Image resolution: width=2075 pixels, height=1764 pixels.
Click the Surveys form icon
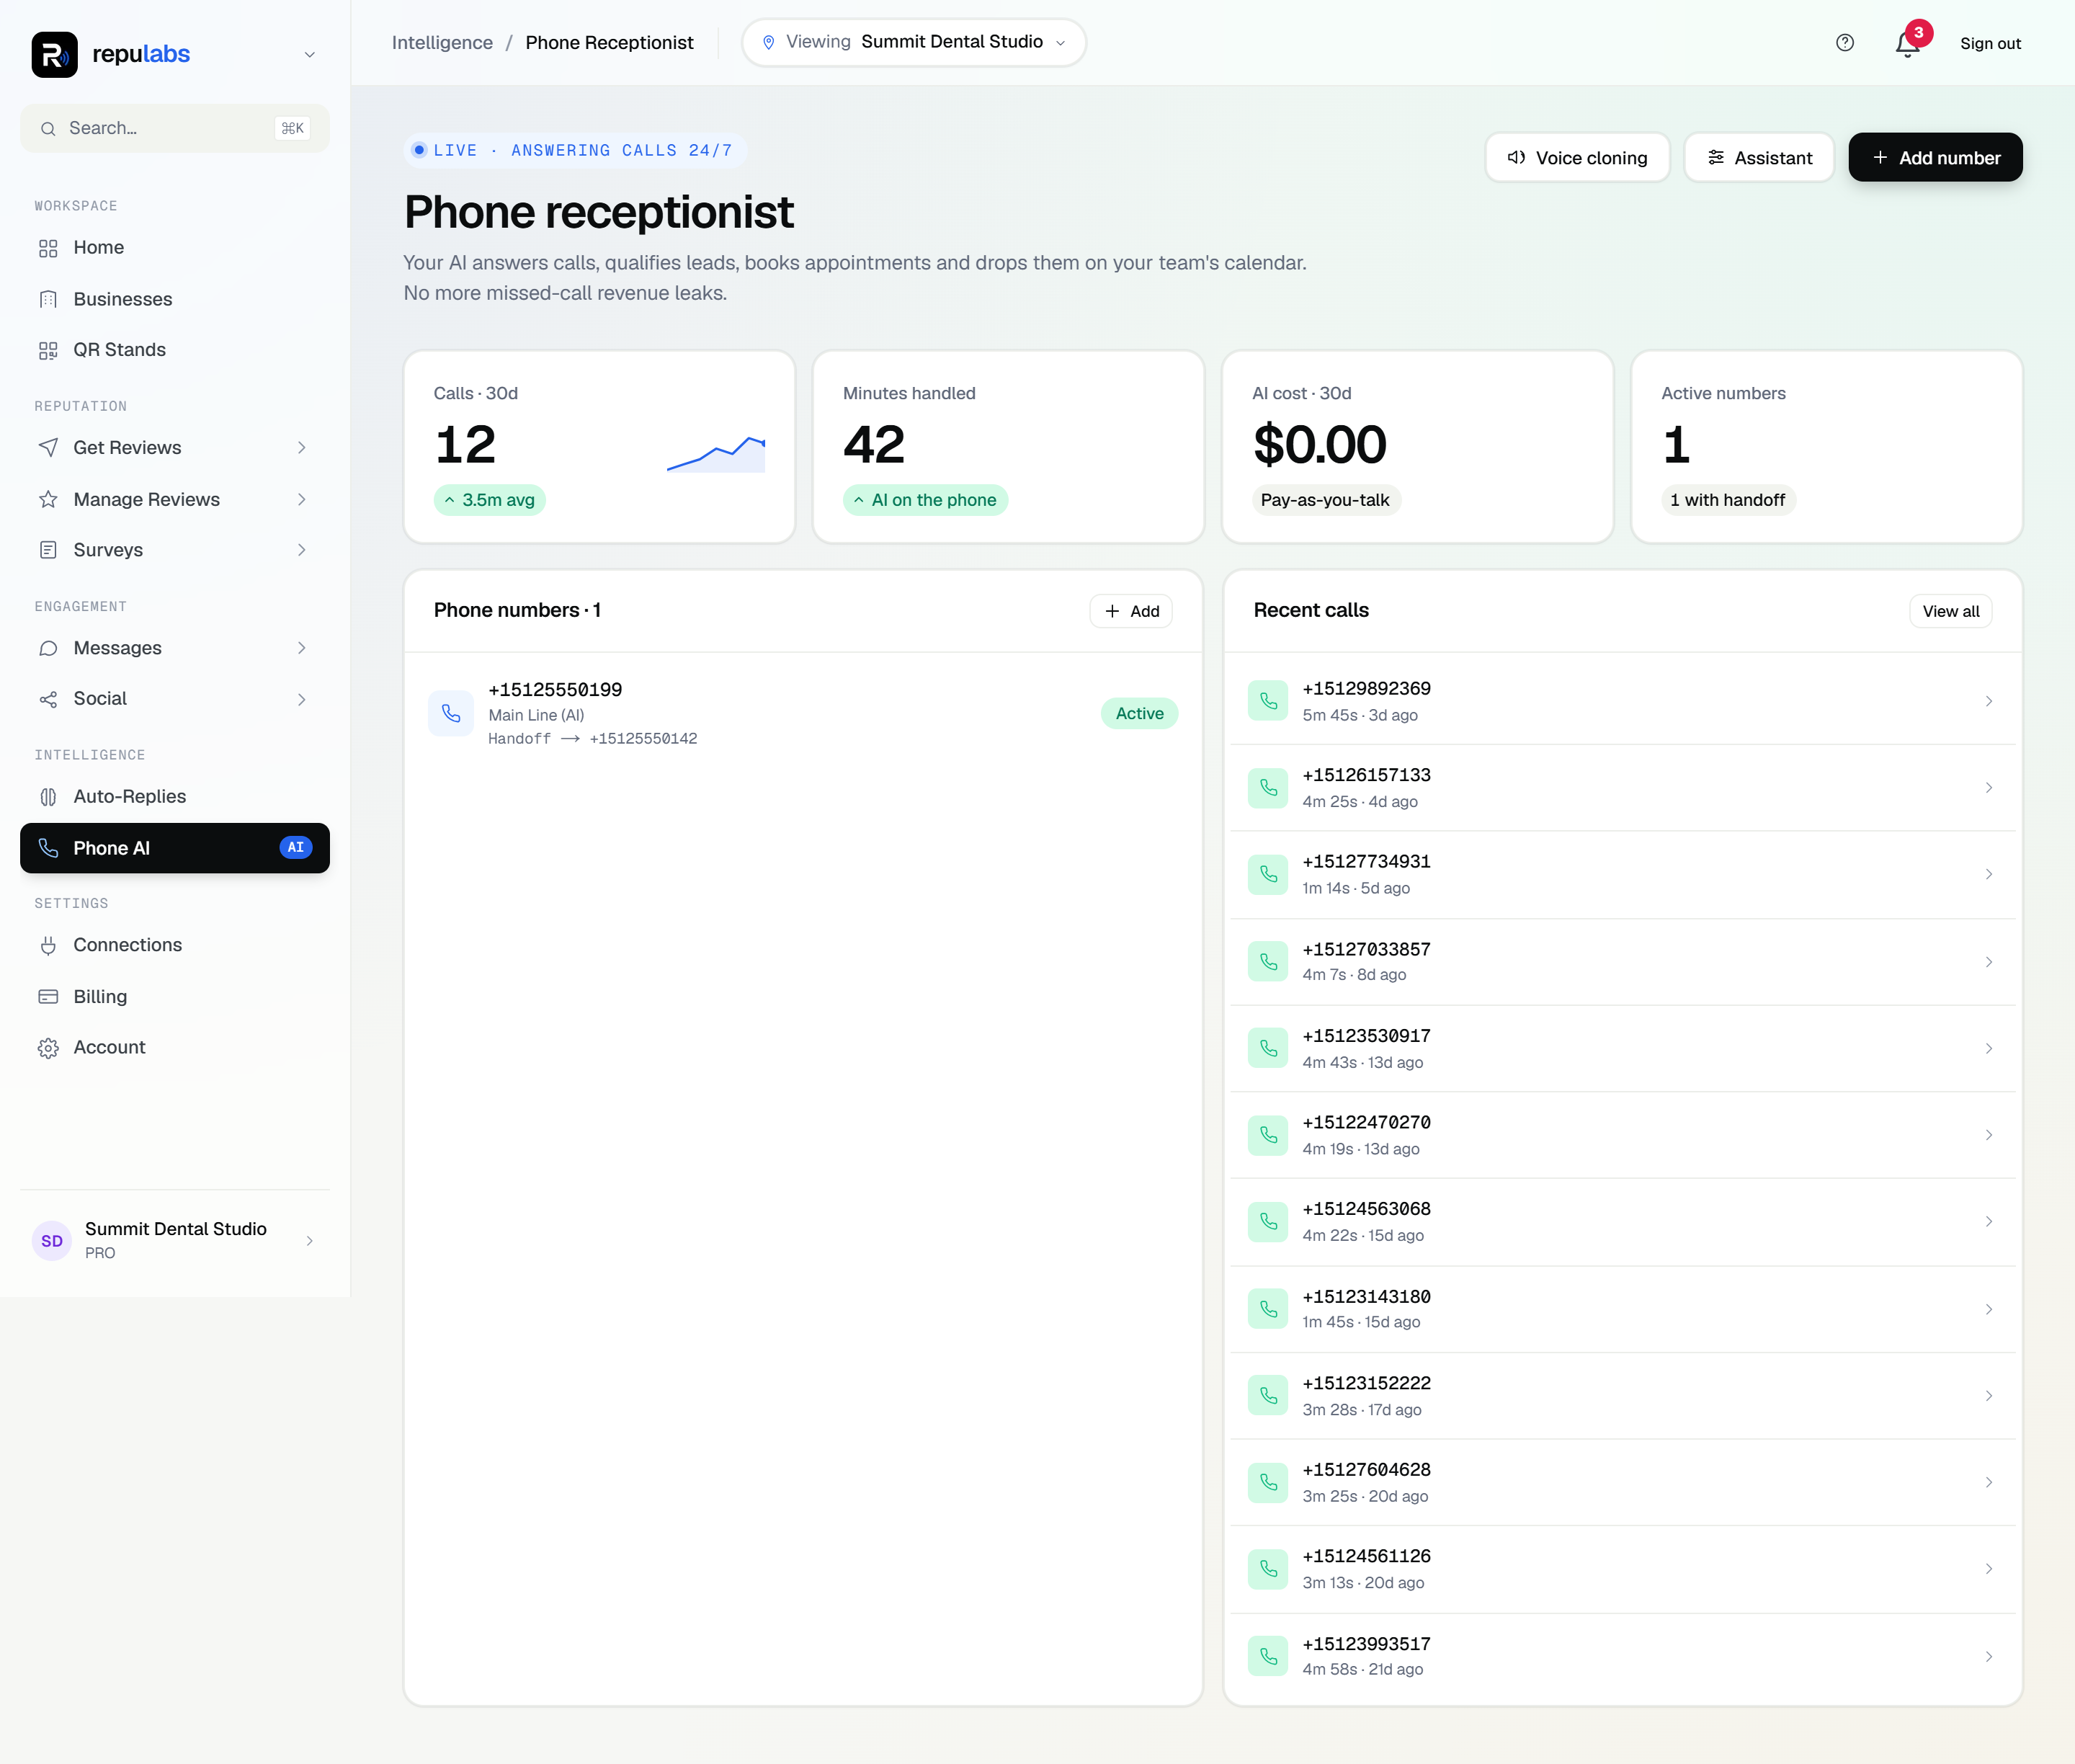point(48,550)
